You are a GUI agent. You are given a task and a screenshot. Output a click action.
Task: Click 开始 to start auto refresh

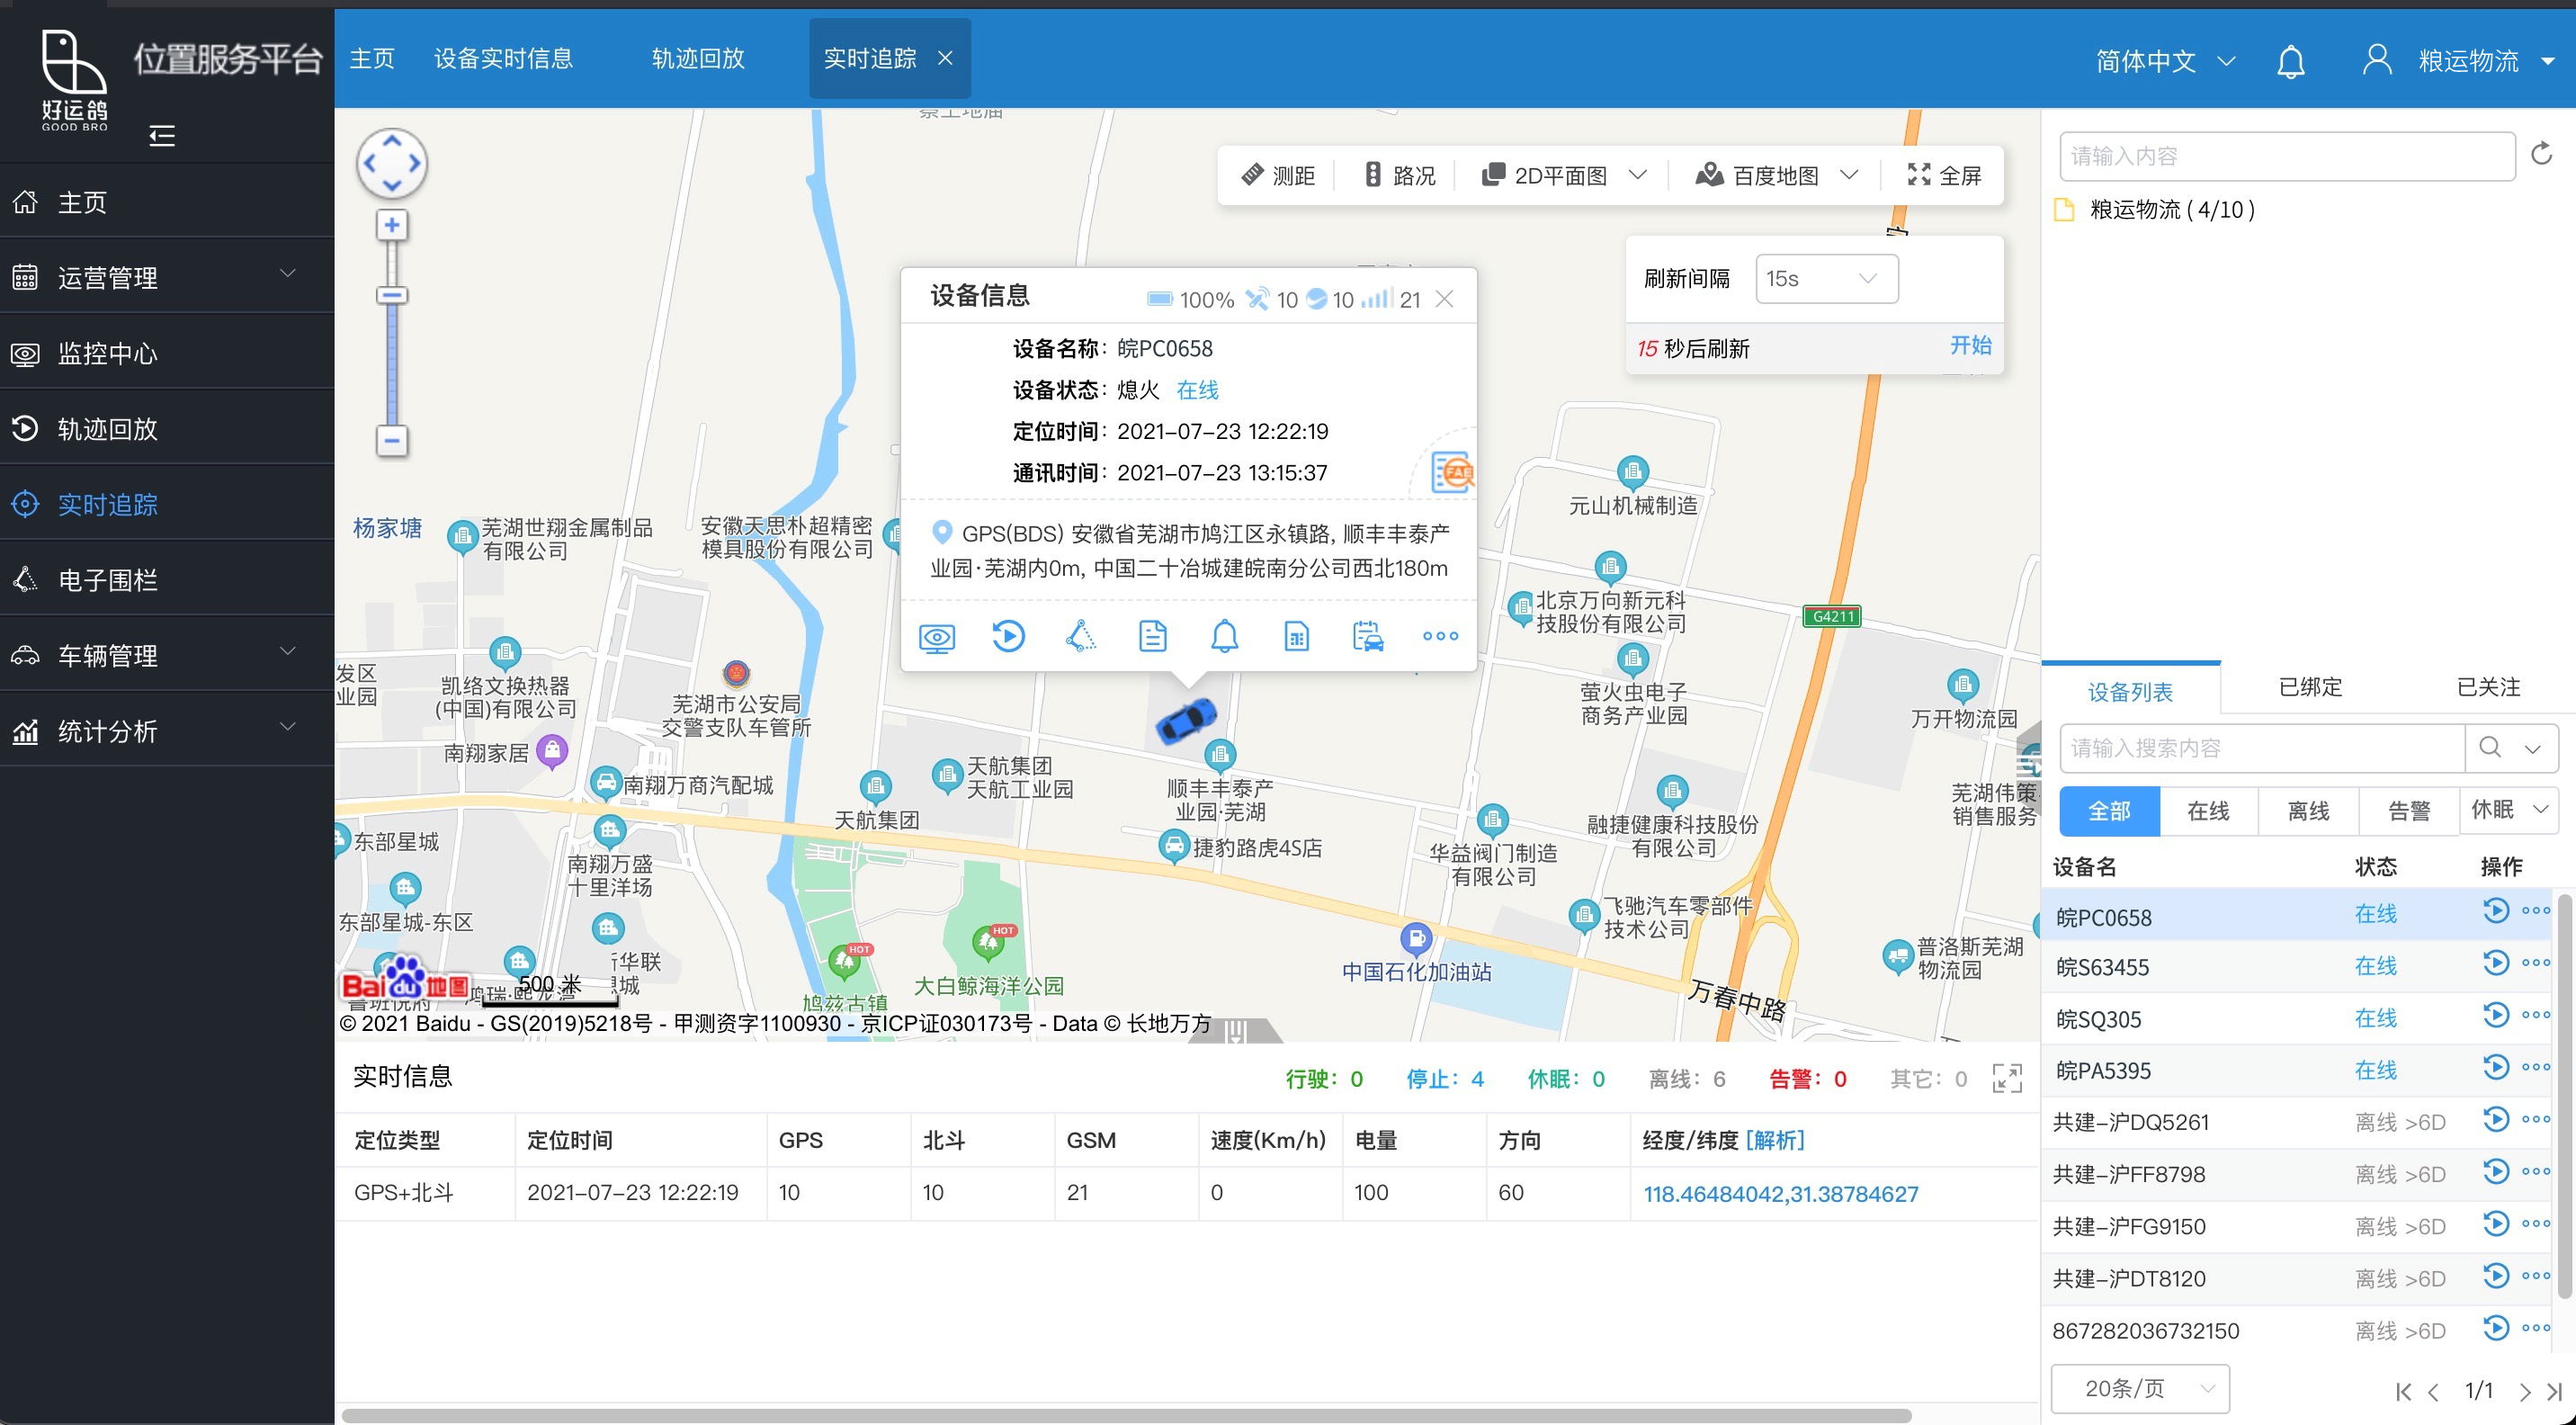(1970, 345)
